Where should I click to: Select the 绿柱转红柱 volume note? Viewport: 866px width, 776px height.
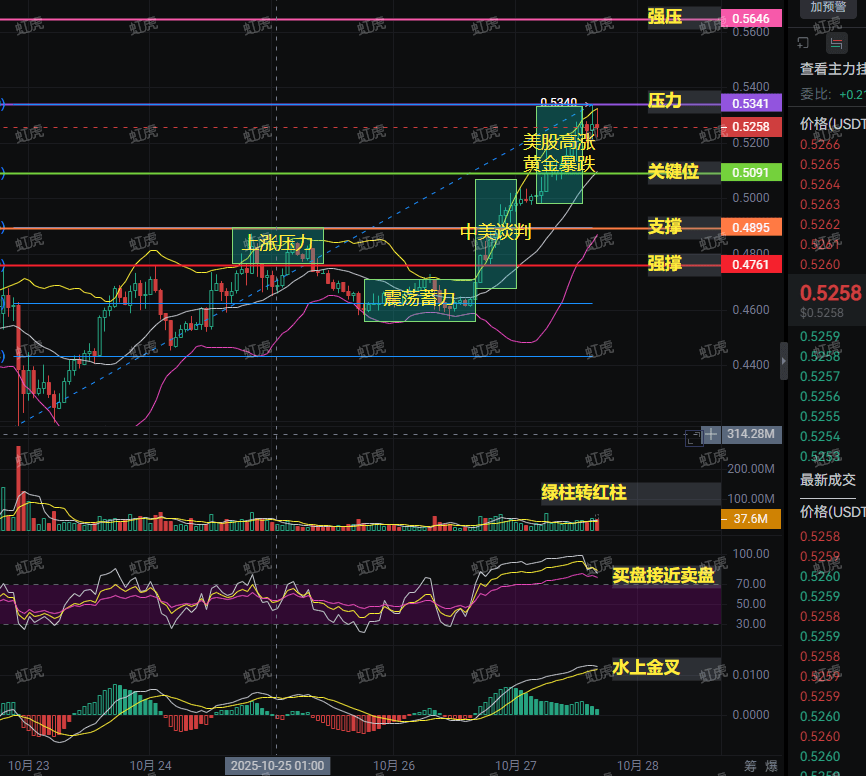(584, 493)
